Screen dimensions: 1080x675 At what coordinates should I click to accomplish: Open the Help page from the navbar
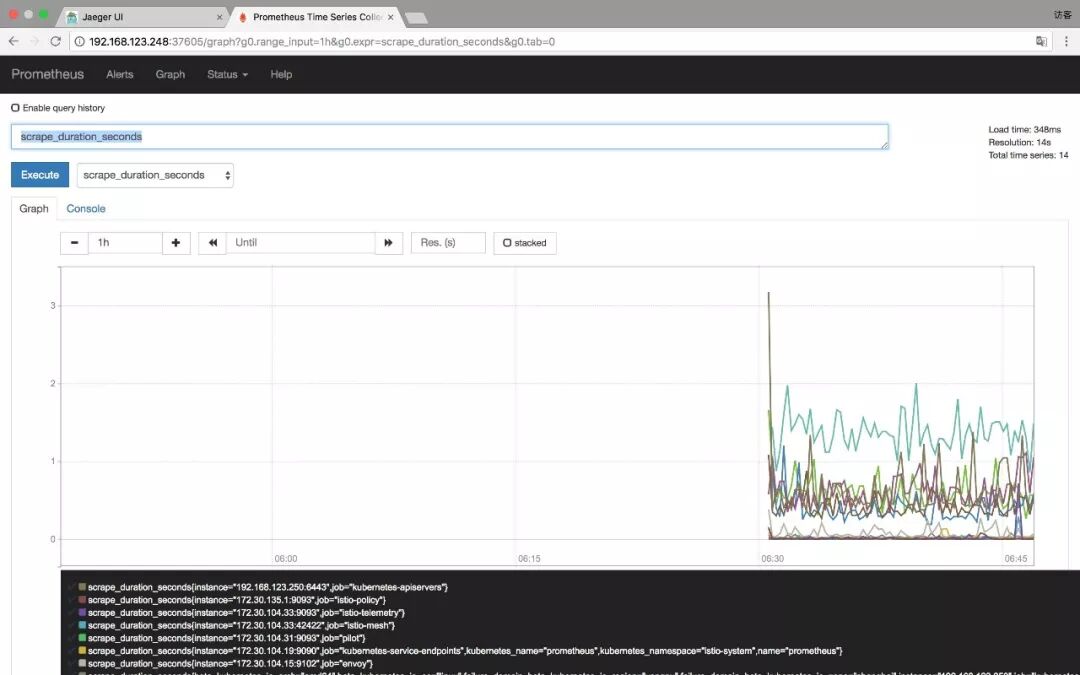point(281,74)
